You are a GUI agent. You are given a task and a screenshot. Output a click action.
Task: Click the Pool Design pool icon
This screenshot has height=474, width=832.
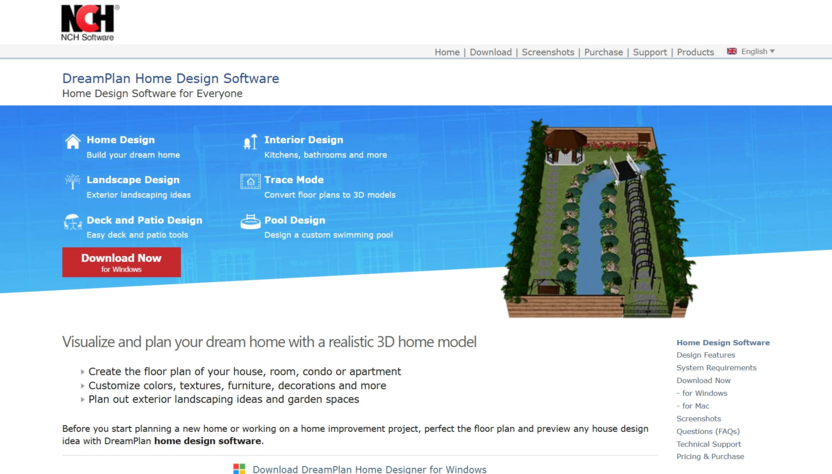[x=250, y=221]
